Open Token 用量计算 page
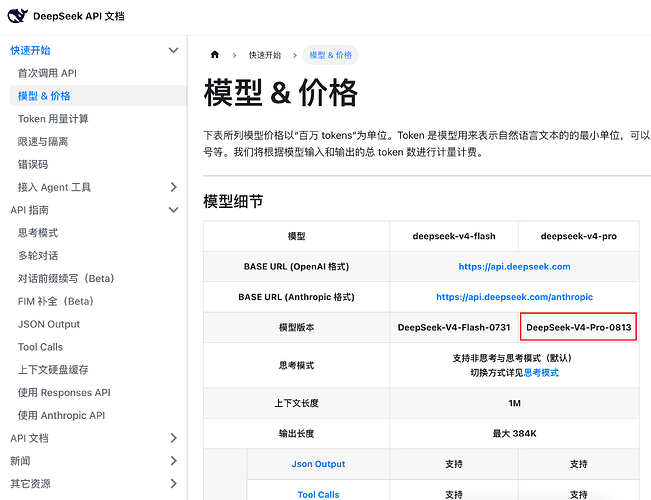 coord(53,119)
